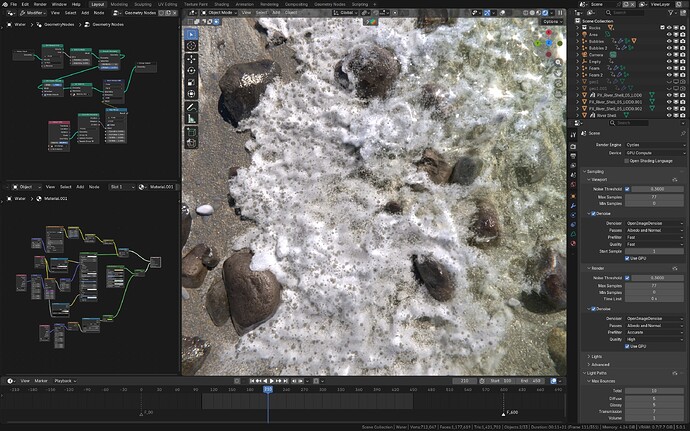Screen dimensions: 690x431
Task: Click the Blender logo icon in the menu bar
Action: pyautogui.click(x=4, y=4)
